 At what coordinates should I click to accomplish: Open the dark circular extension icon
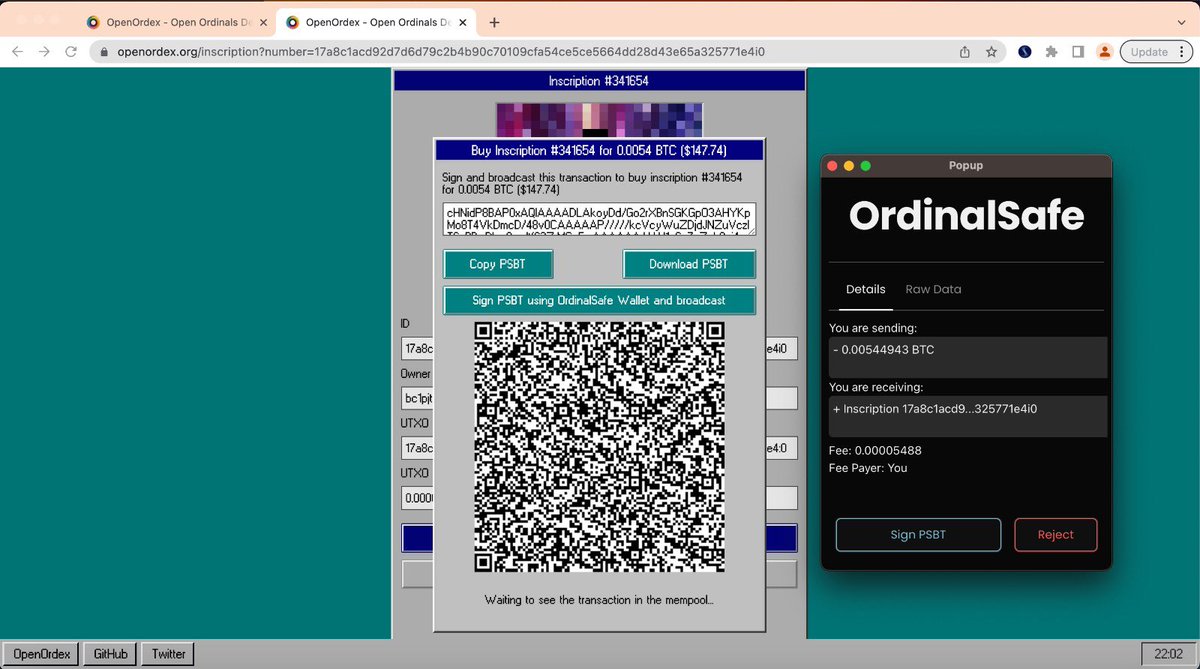coord(1024,51)
